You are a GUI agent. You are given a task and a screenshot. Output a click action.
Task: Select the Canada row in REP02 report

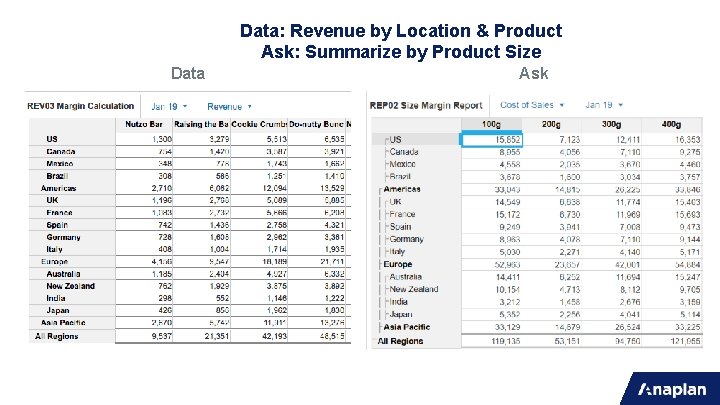[x=404, y=152]
